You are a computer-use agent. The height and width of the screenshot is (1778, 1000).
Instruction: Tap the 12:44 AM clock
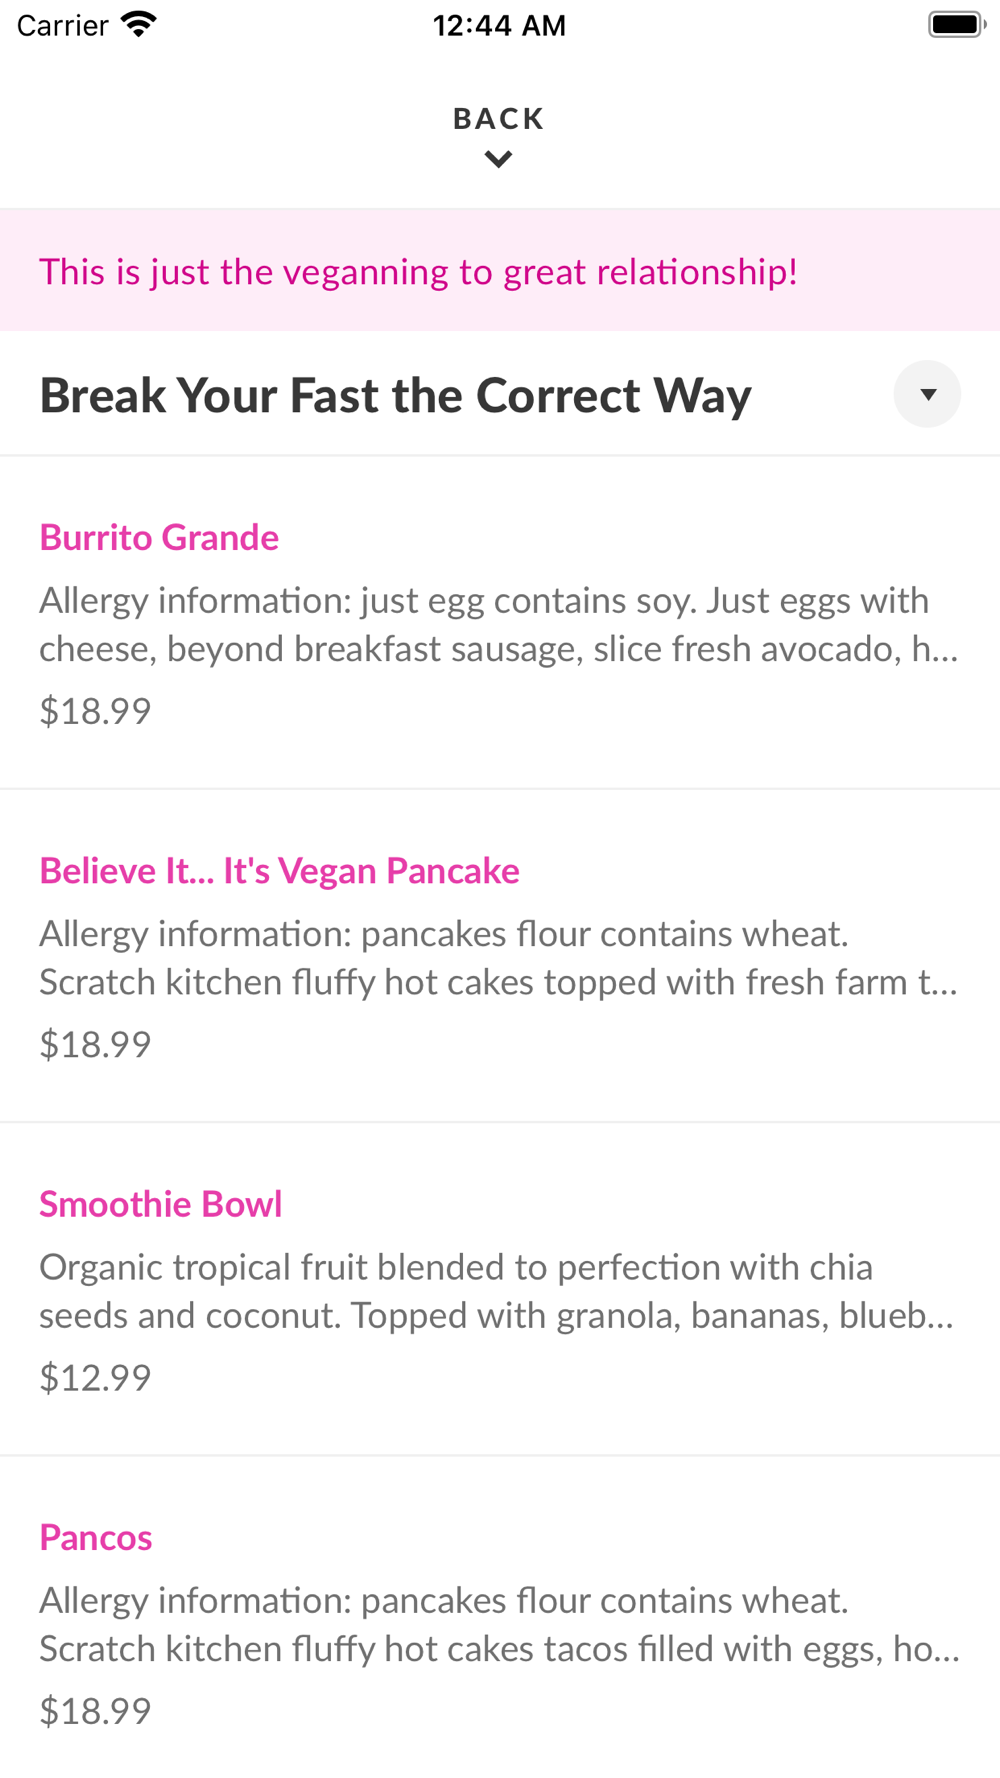click(x=499, y=25)
